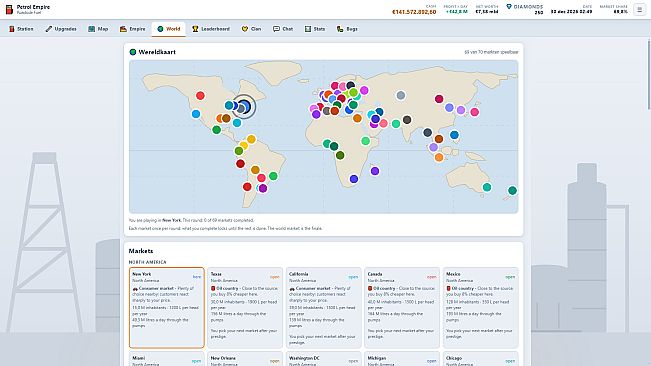The image size is (651, 366).
Task: Go to the Clan tab
Action: click(x=252, y=29)
